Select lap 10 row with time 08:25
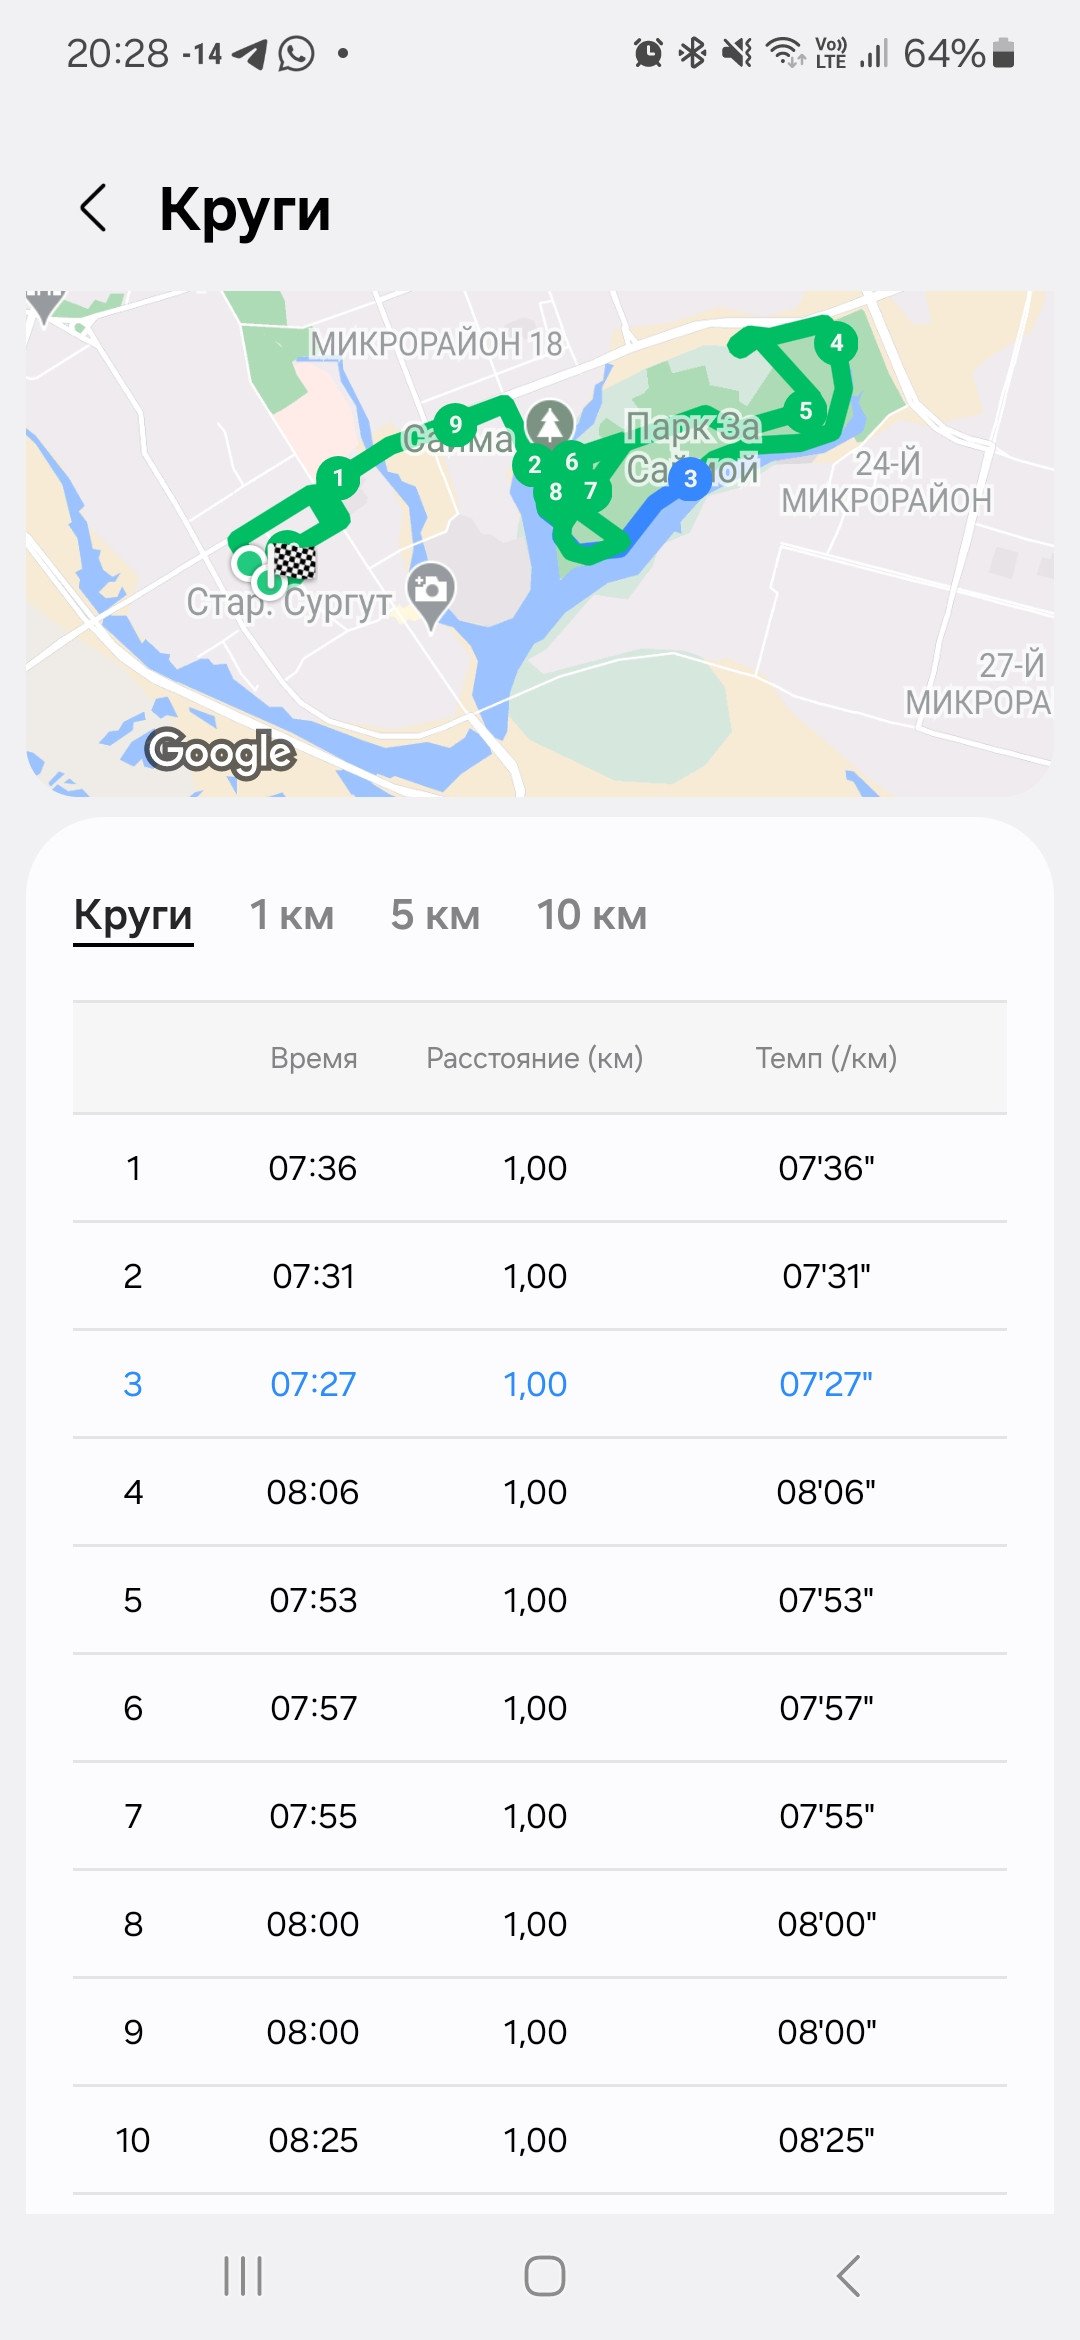The image size is (1080, 2340). (540, 2140)
